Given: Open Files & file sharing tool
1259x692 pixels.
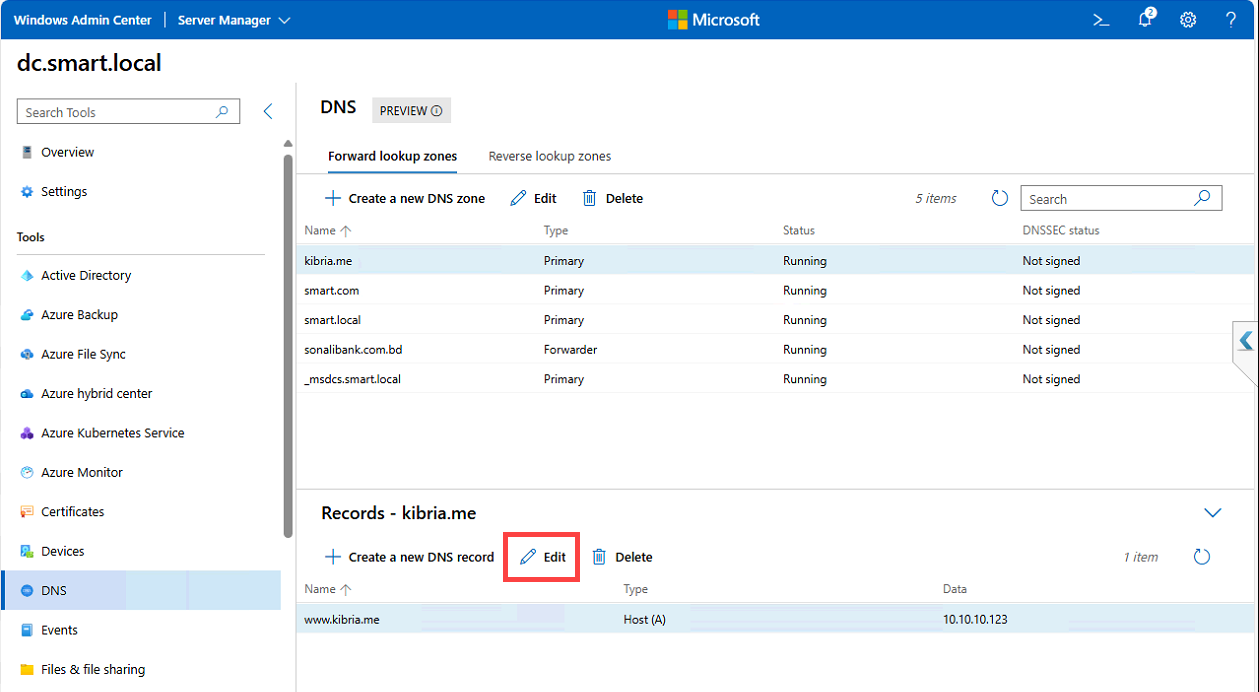Looking at the screenshot, I should point(92,669).
